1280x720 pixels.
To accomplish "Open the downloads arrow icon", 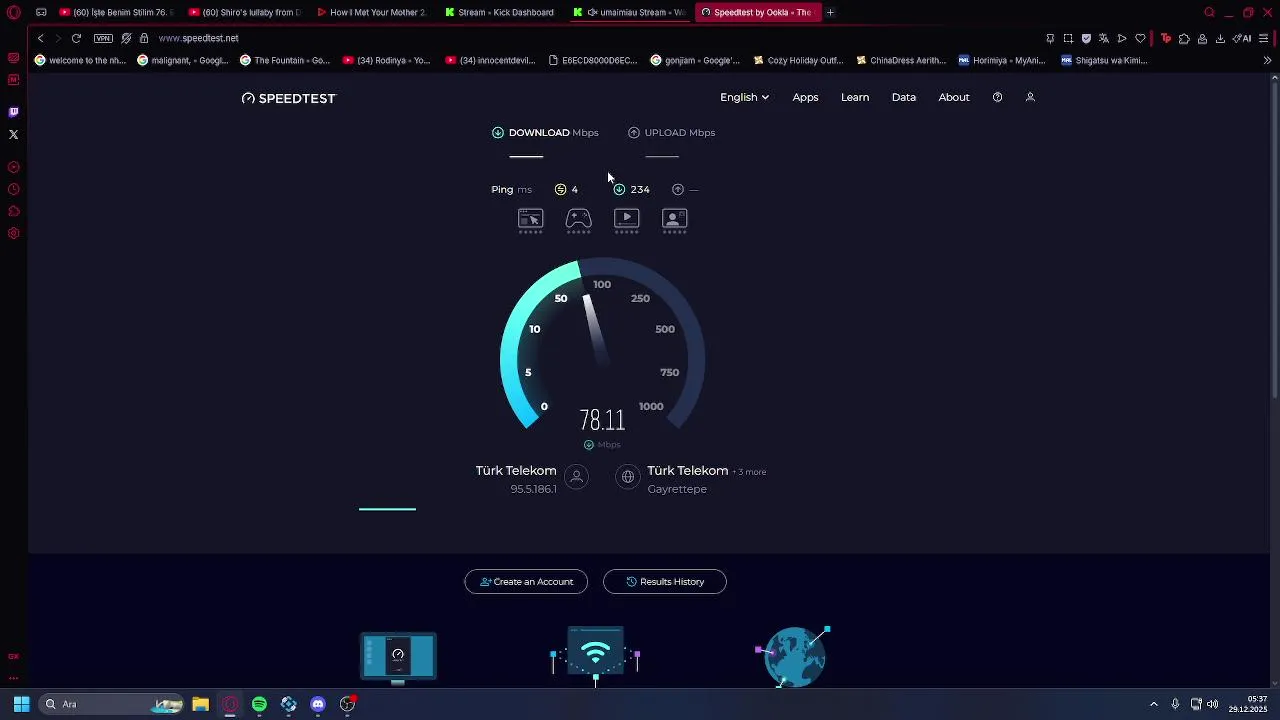I will (x=1220, y=38).
